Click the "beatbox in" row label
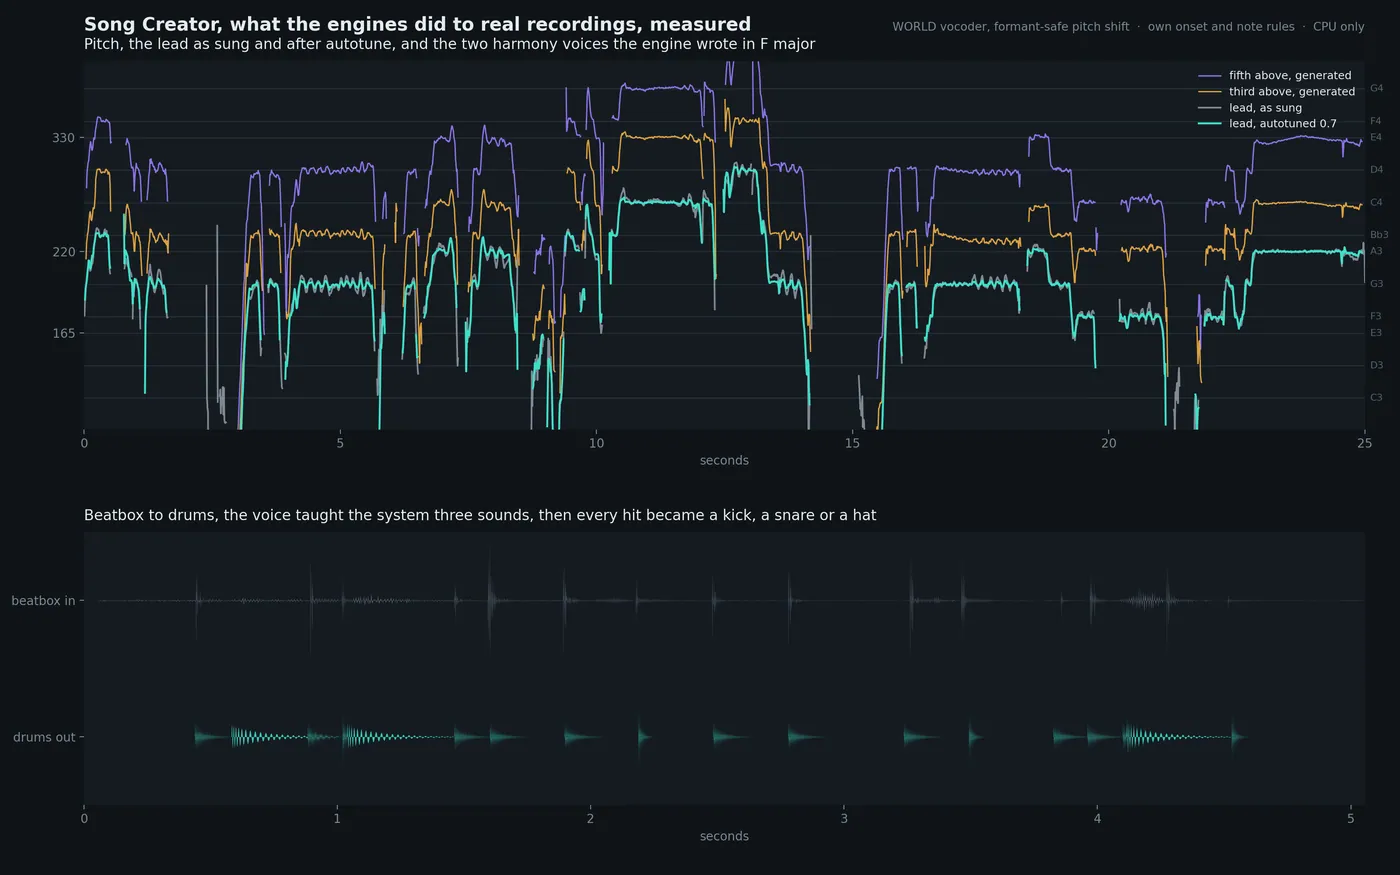This screenshot has height=875, width=1400. (x=43, y=601)
